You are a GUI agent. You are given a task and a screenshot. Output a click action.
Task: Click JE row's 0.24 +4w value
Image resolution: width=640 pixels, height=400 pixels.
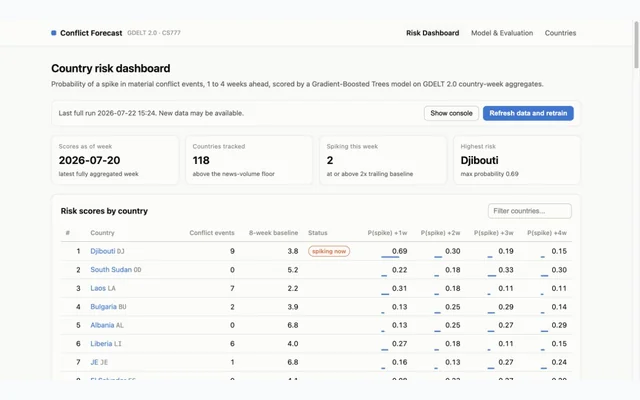(559, 362)
